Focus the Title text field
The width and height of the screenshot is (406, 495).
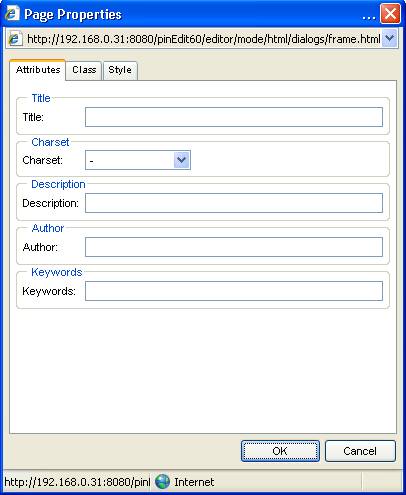(234, 117)
